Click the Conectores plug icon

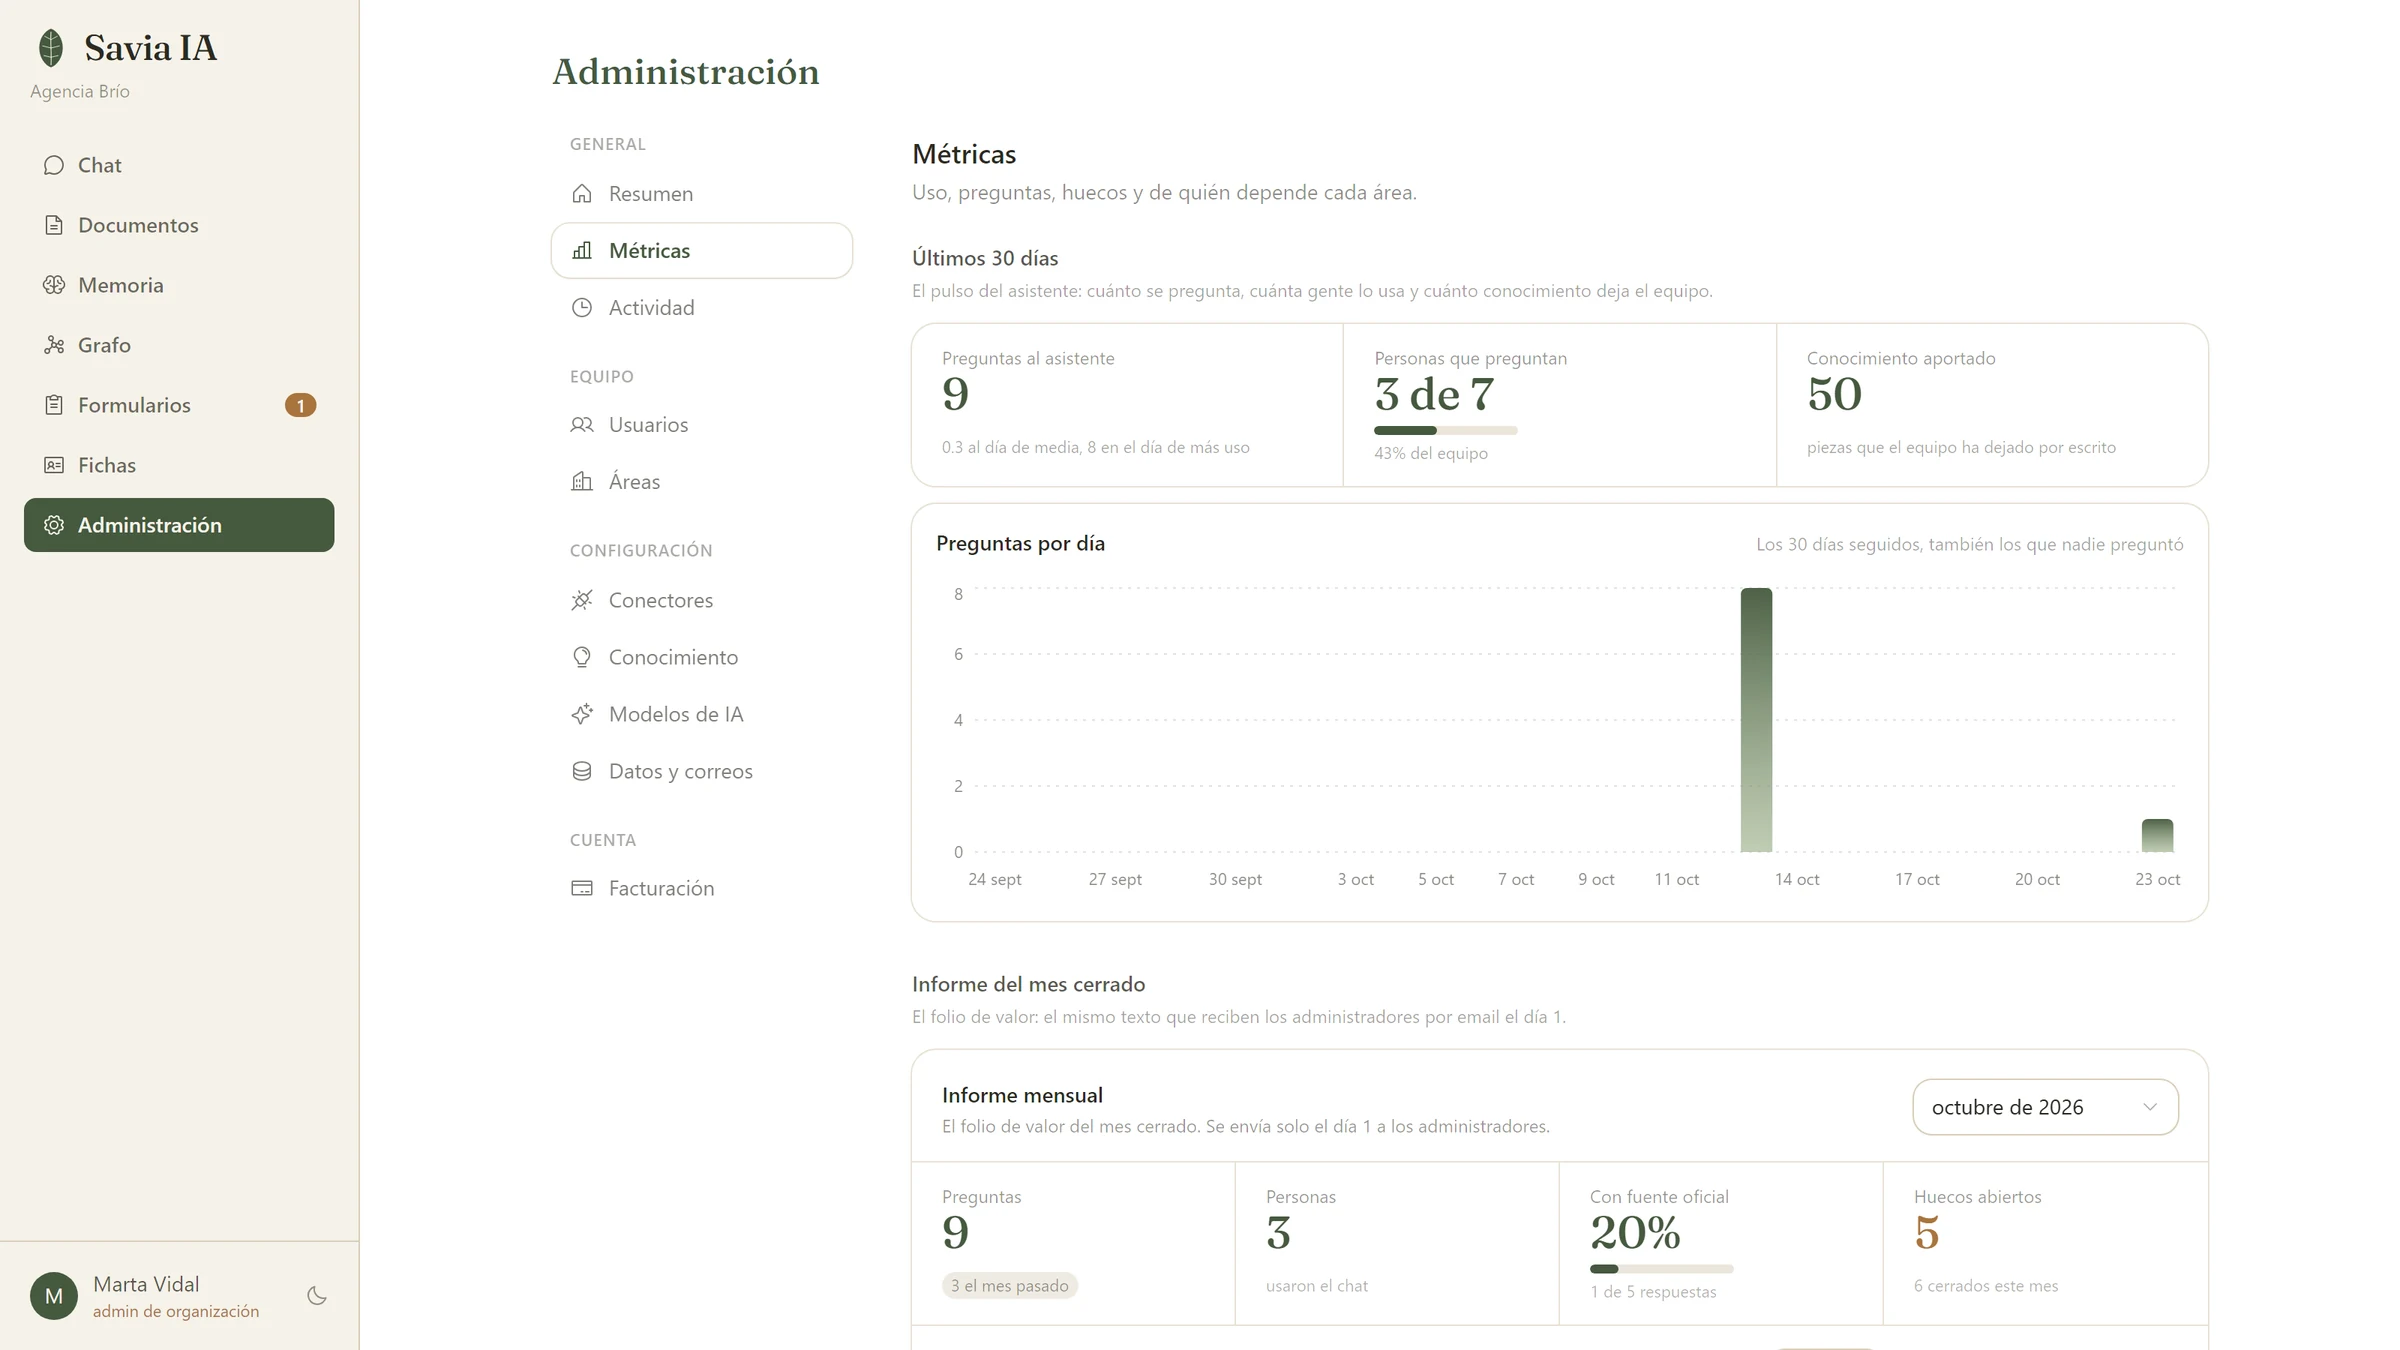click(x=582, y=600)
